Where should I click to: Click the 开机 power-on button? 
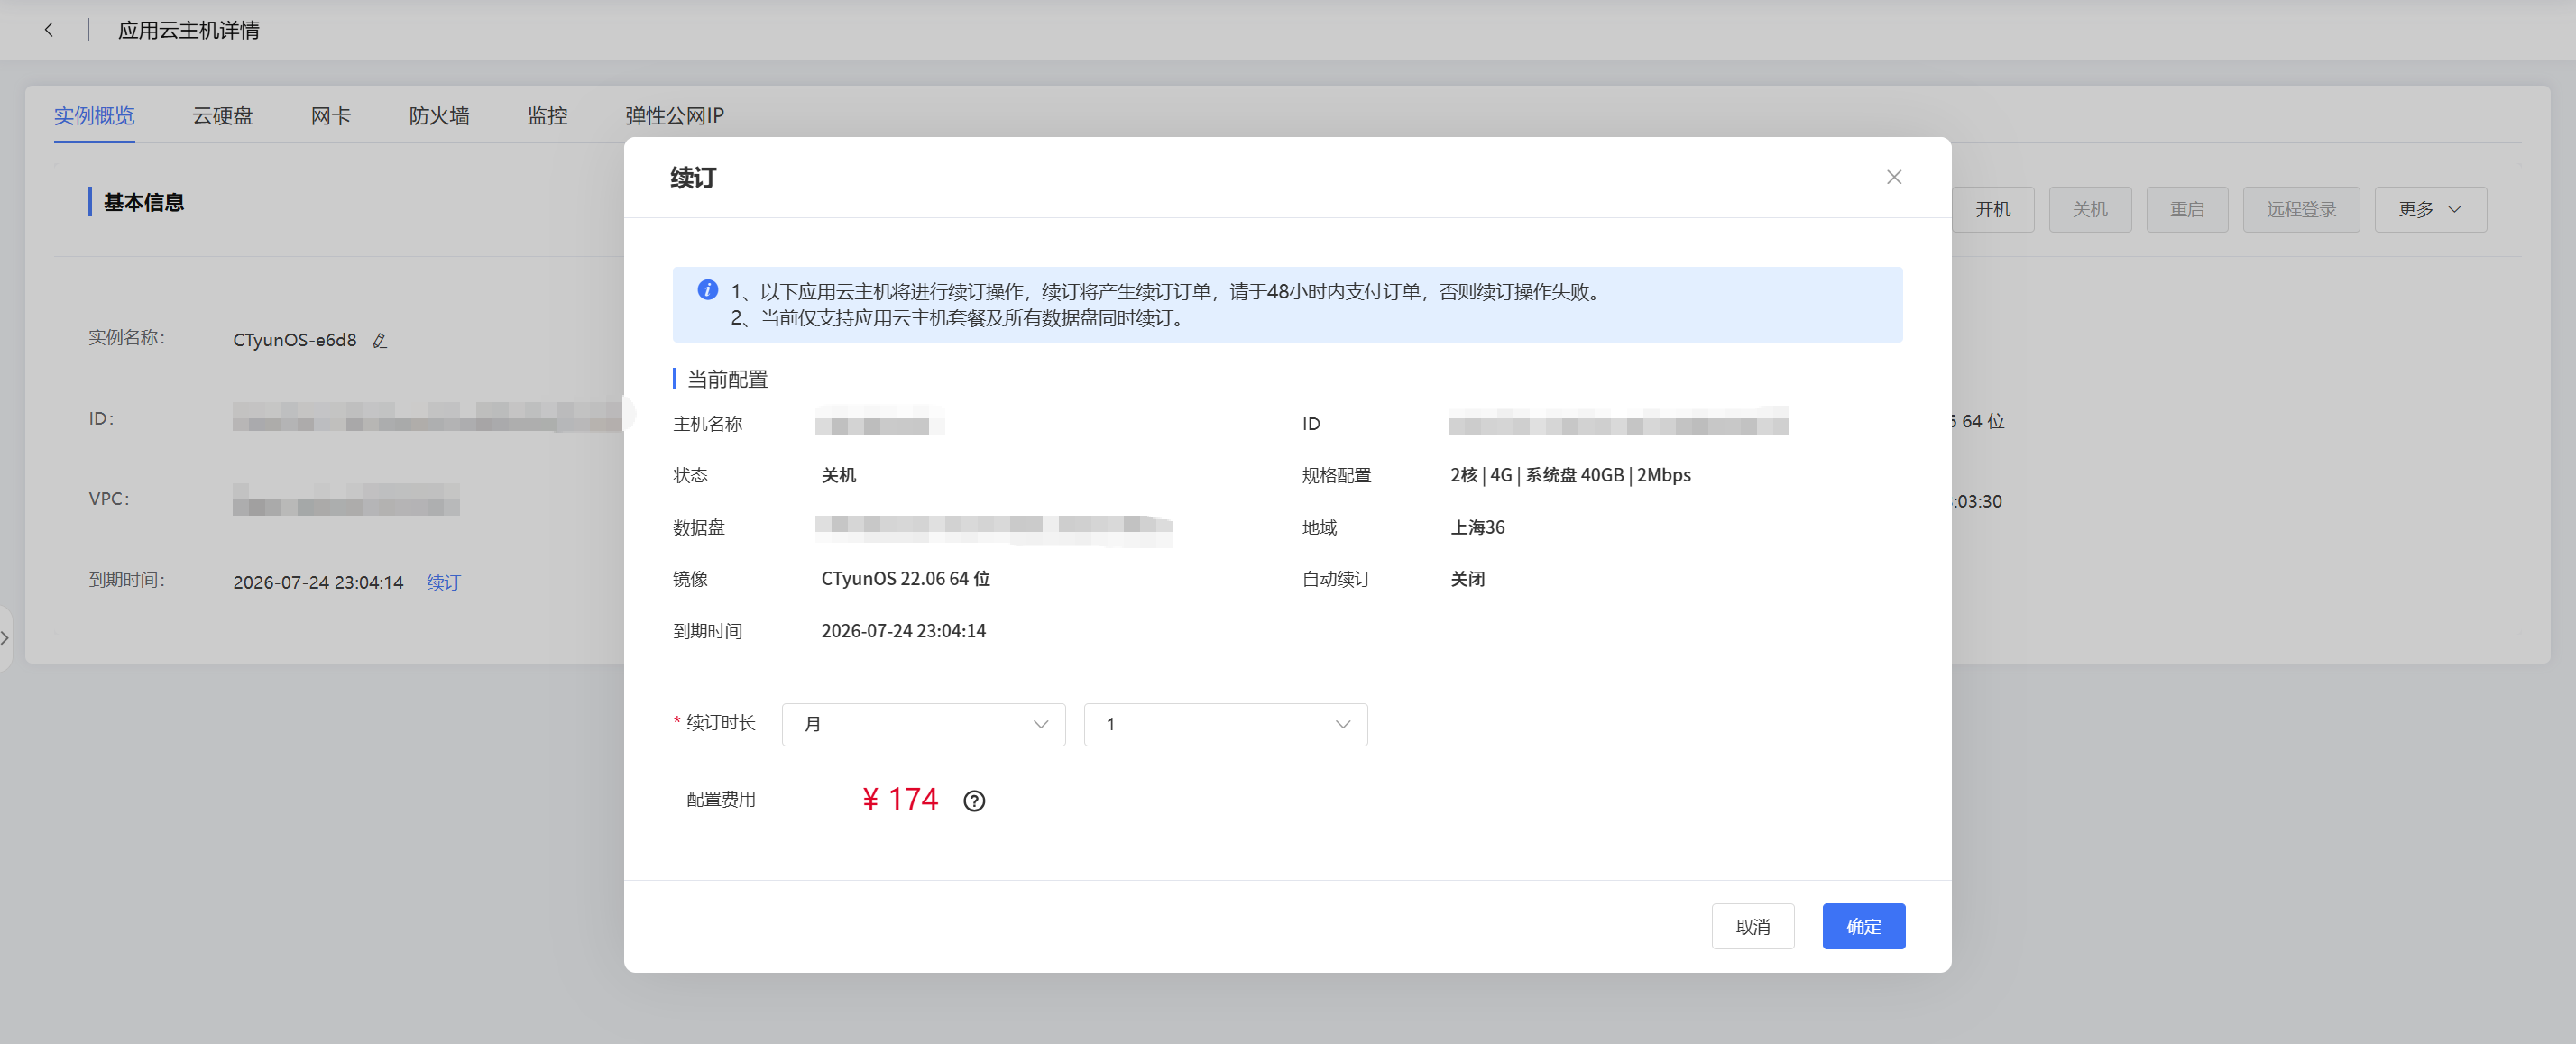[1992, 210]
